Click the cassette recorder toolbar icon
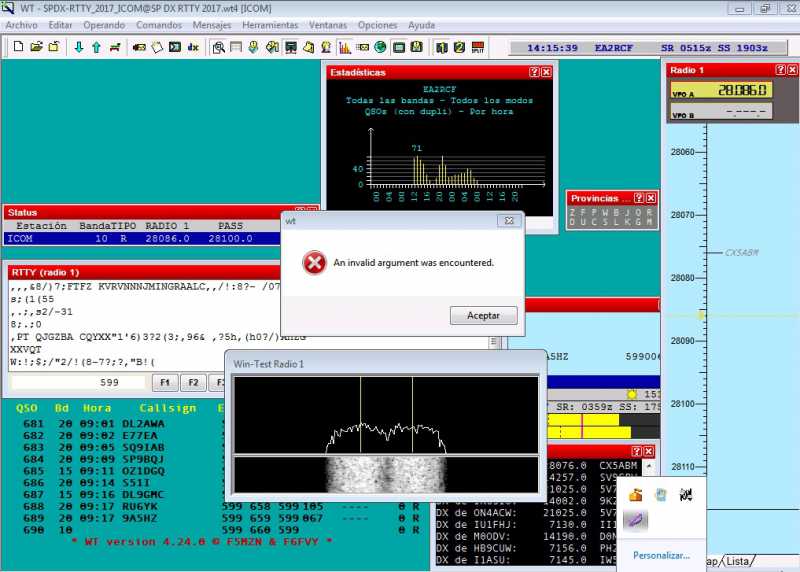 363,47
